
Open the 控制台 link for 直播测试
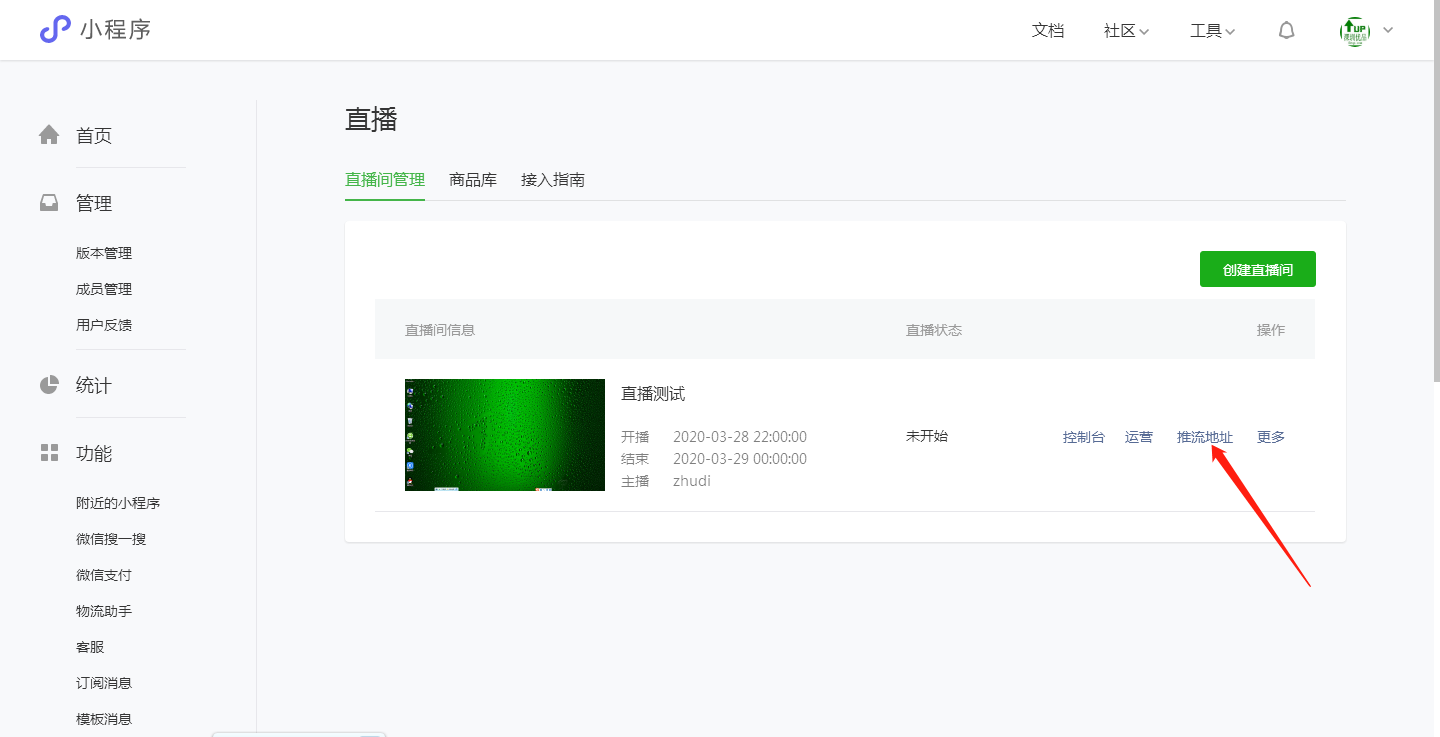pos(1083,437)
